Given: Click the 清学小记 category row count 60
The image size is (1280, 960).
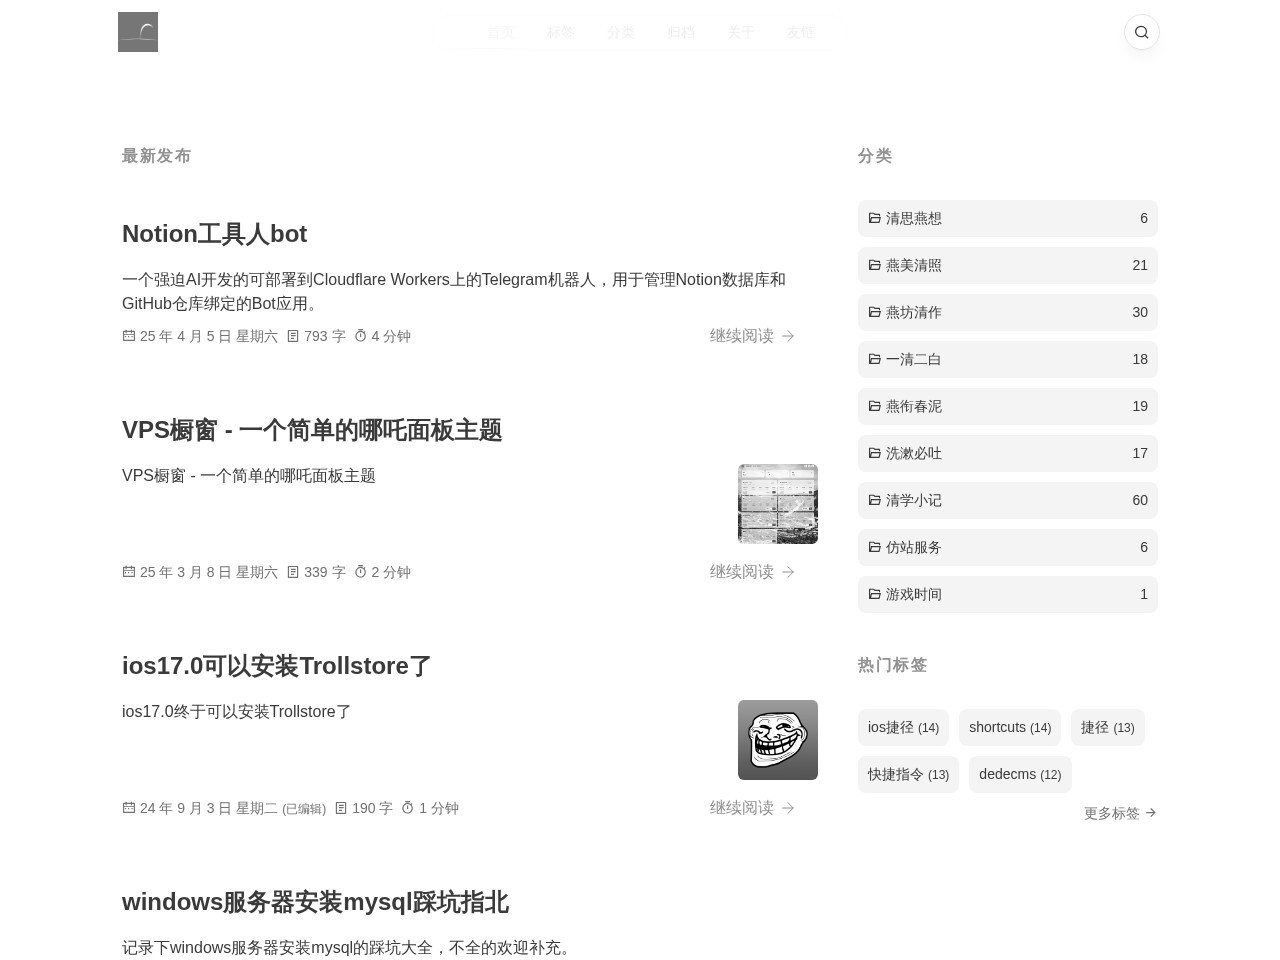Looking at the screenshot, I should 1140,500.
